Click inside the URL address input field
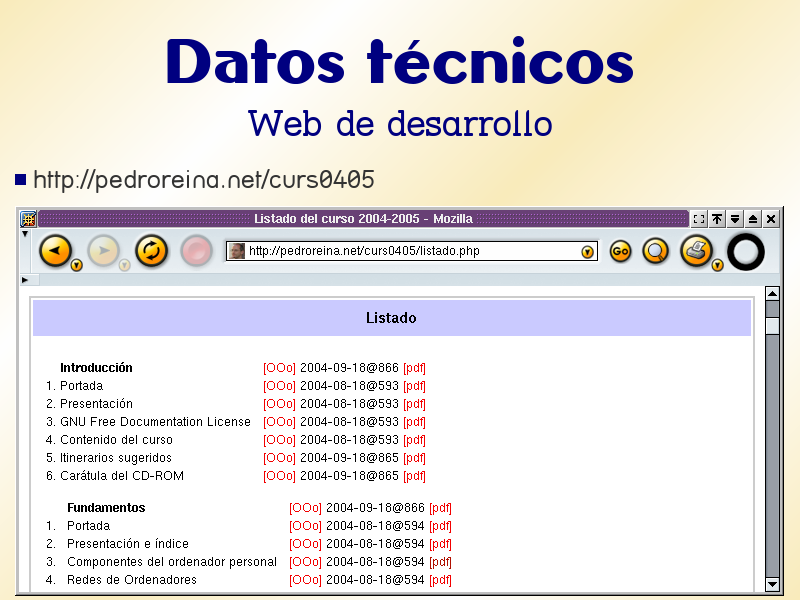Image resolution: width=800 pixels, height=600 pixels. [x=400, y=251]
